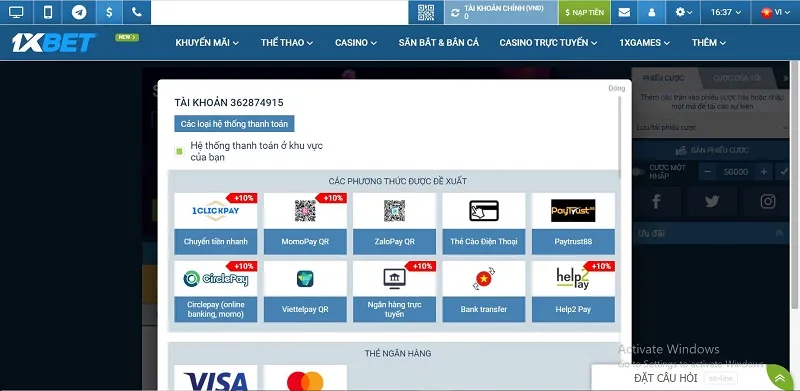Open the Casino menu
The width and height of the screenshot is (800, 391).
coord(356,43)
